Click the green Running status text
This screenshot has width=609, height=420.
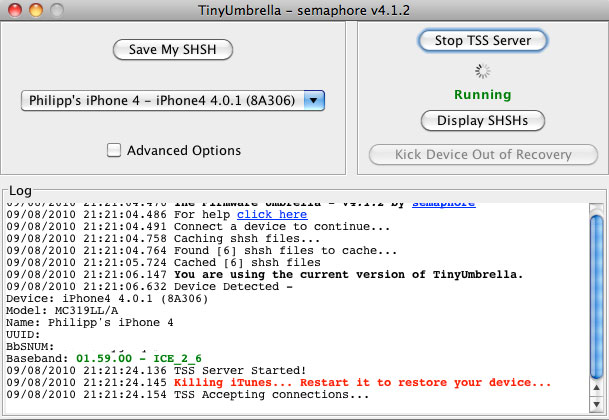point(483,94)
